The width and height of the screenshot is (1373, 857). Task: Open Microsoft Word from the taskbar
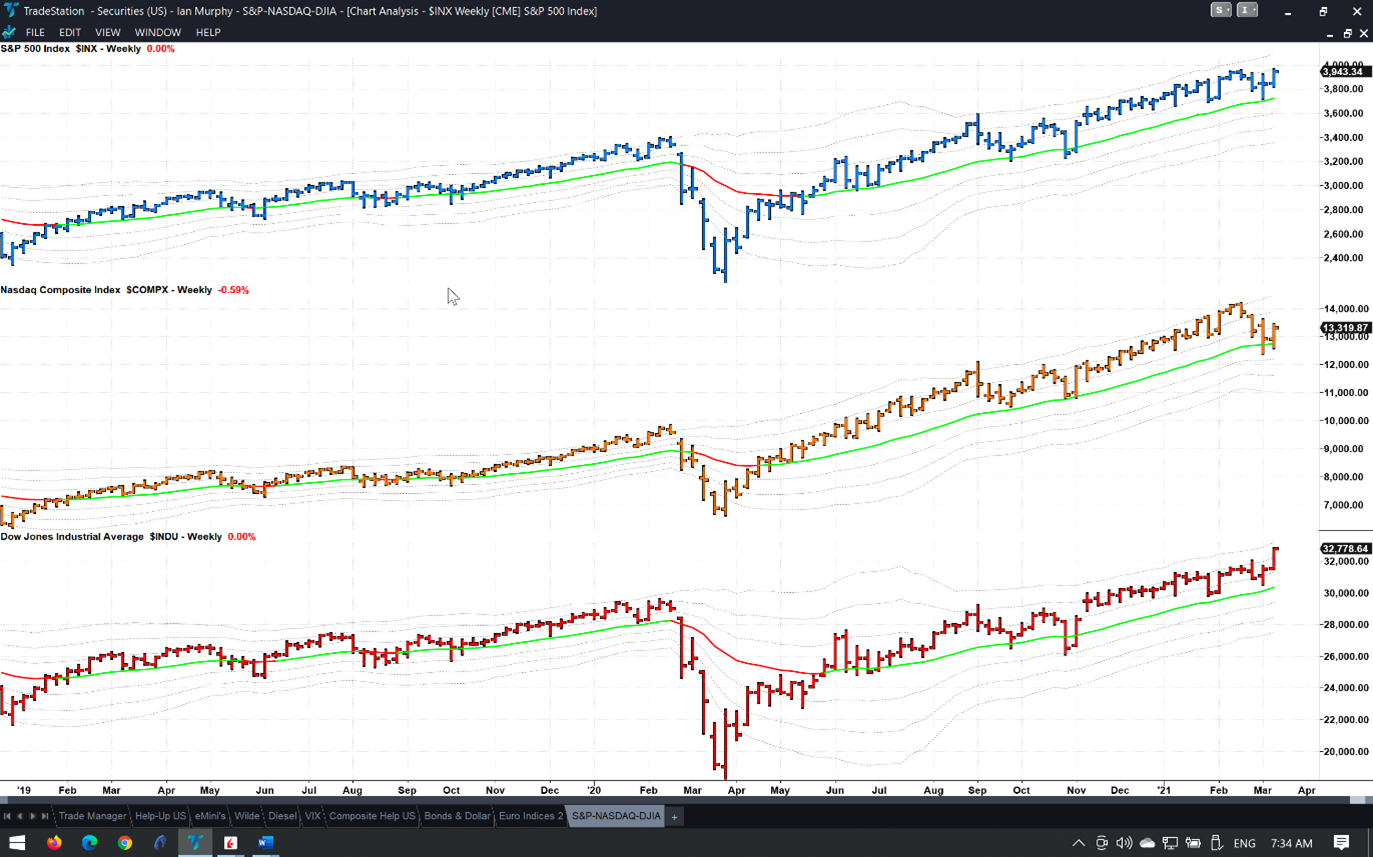(x=265, y=843)
